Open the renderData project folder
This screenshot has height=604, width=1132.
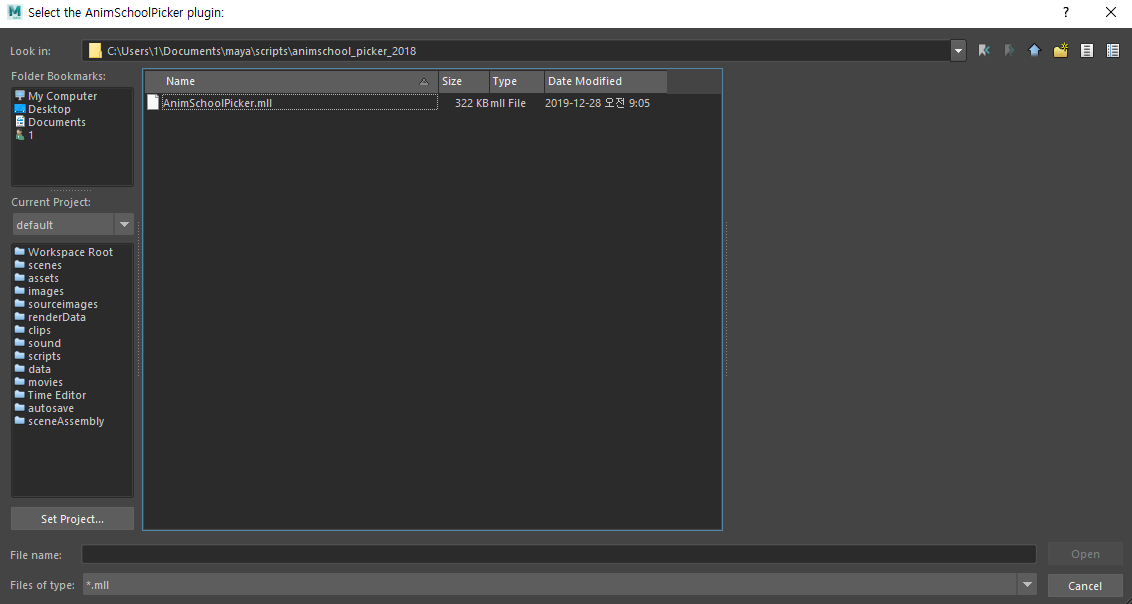pos(57,318)
